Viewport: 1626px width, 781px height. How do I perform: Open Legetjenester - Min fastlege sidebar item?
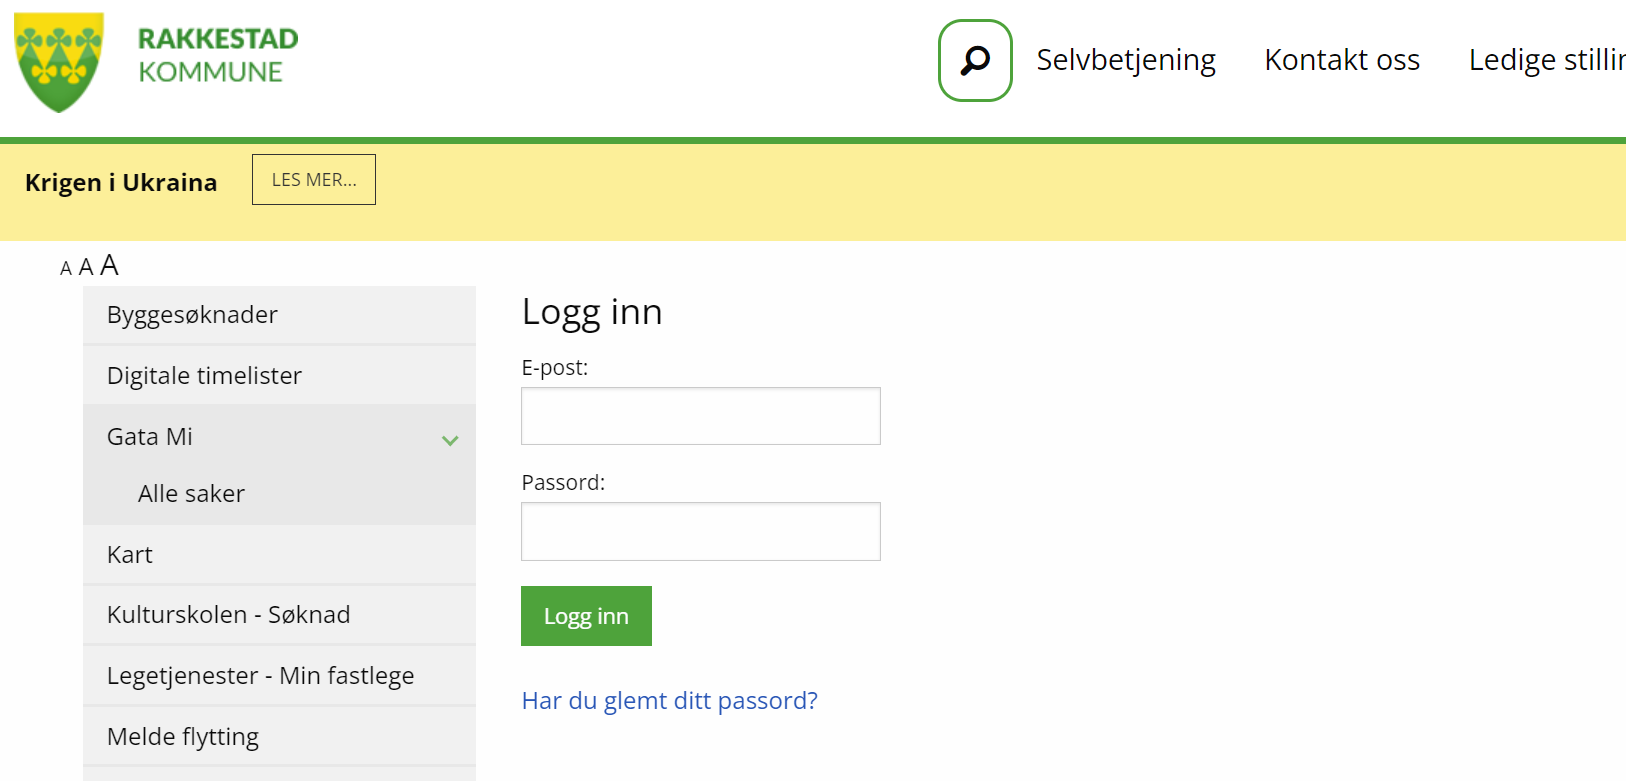tap(260, 676)
